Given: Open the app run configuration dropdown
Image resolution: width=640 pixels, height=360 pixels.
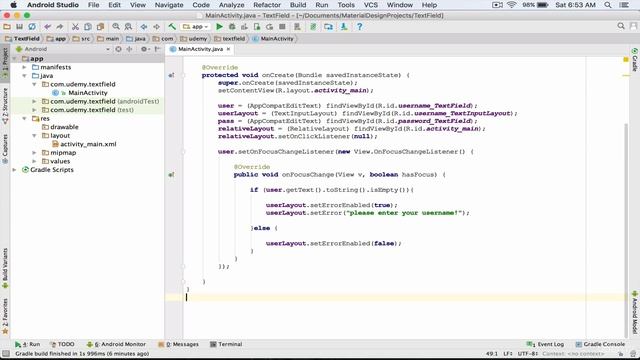Looking at the screenshot, I should point(196,27).
